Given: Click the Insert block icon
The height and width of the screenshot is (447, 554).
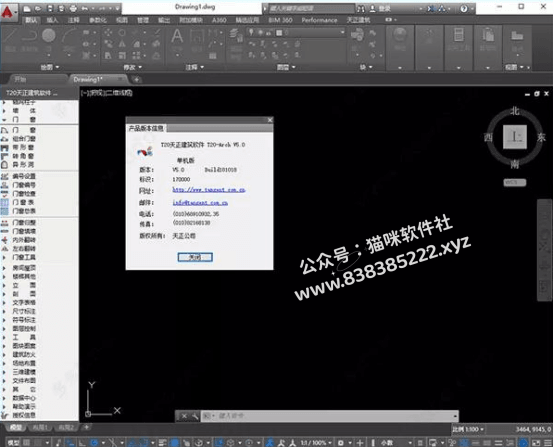Looking at the screenshot, I should click(x=357, y=35).
